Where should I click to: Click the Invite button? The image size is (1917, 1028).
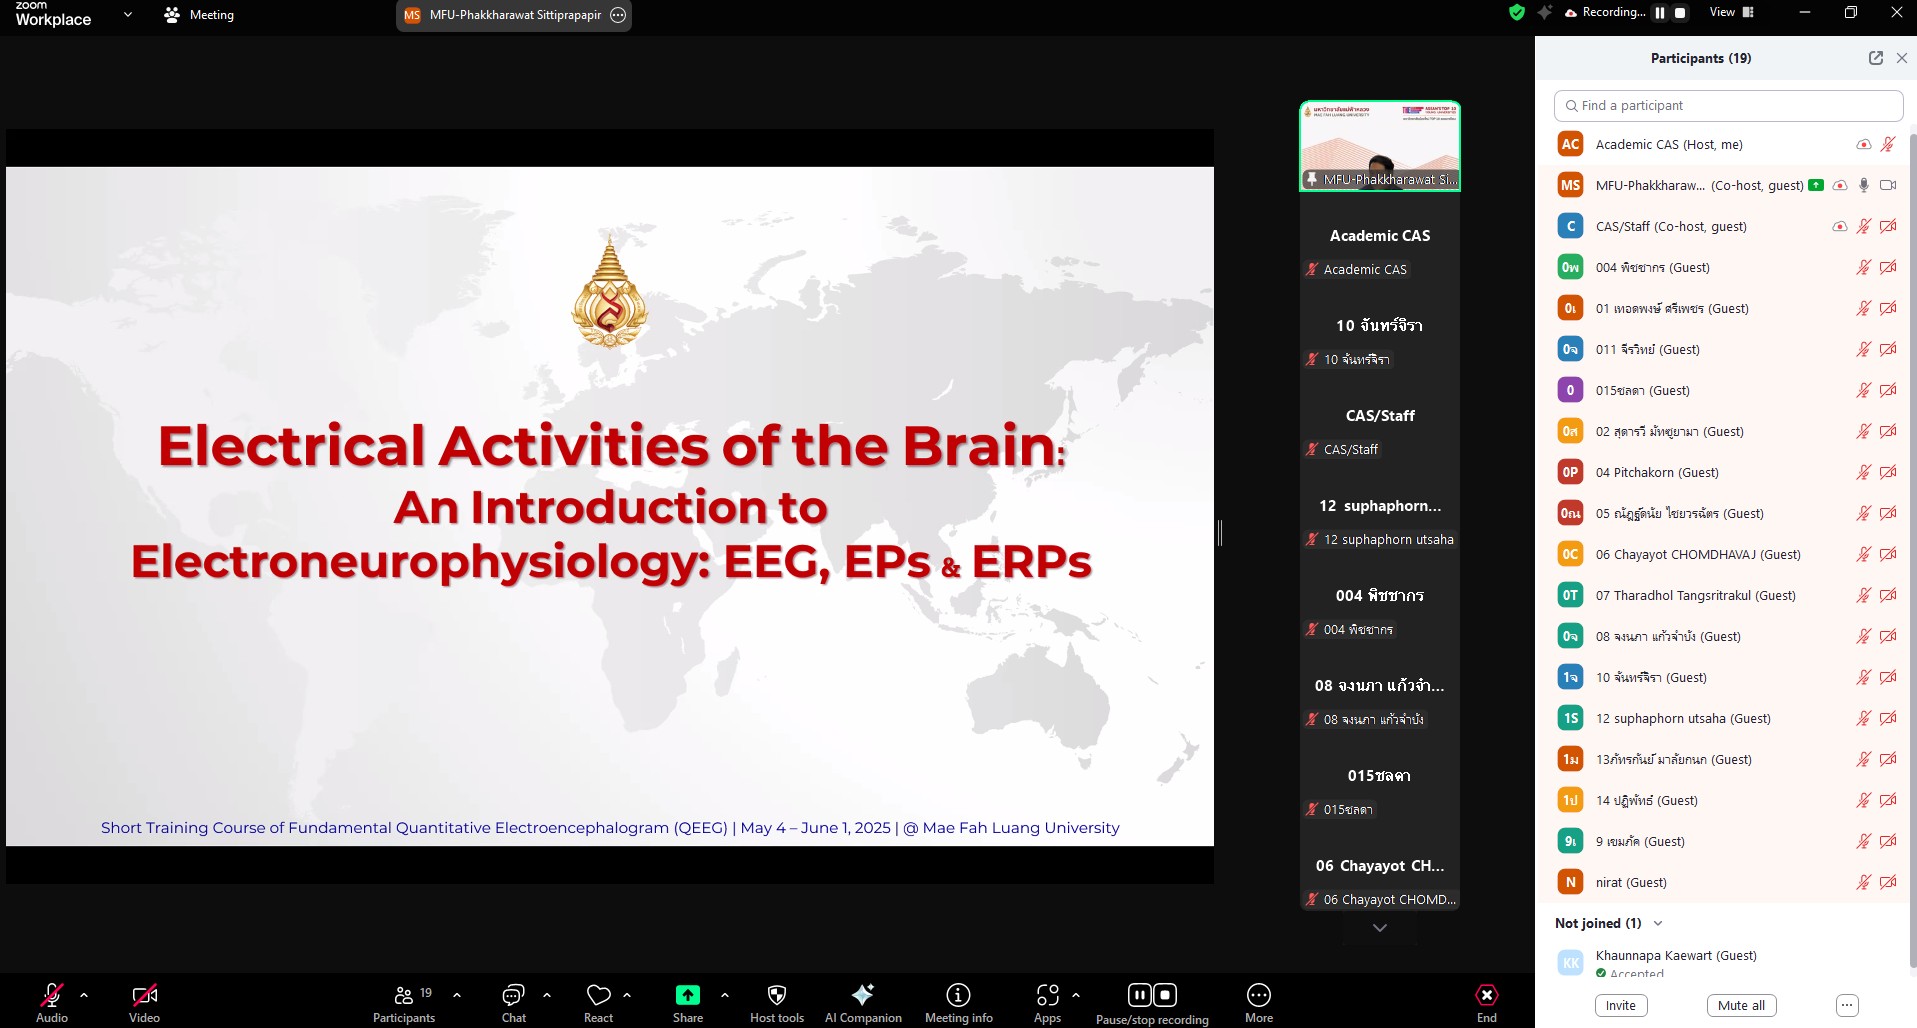point(1620,1005)
